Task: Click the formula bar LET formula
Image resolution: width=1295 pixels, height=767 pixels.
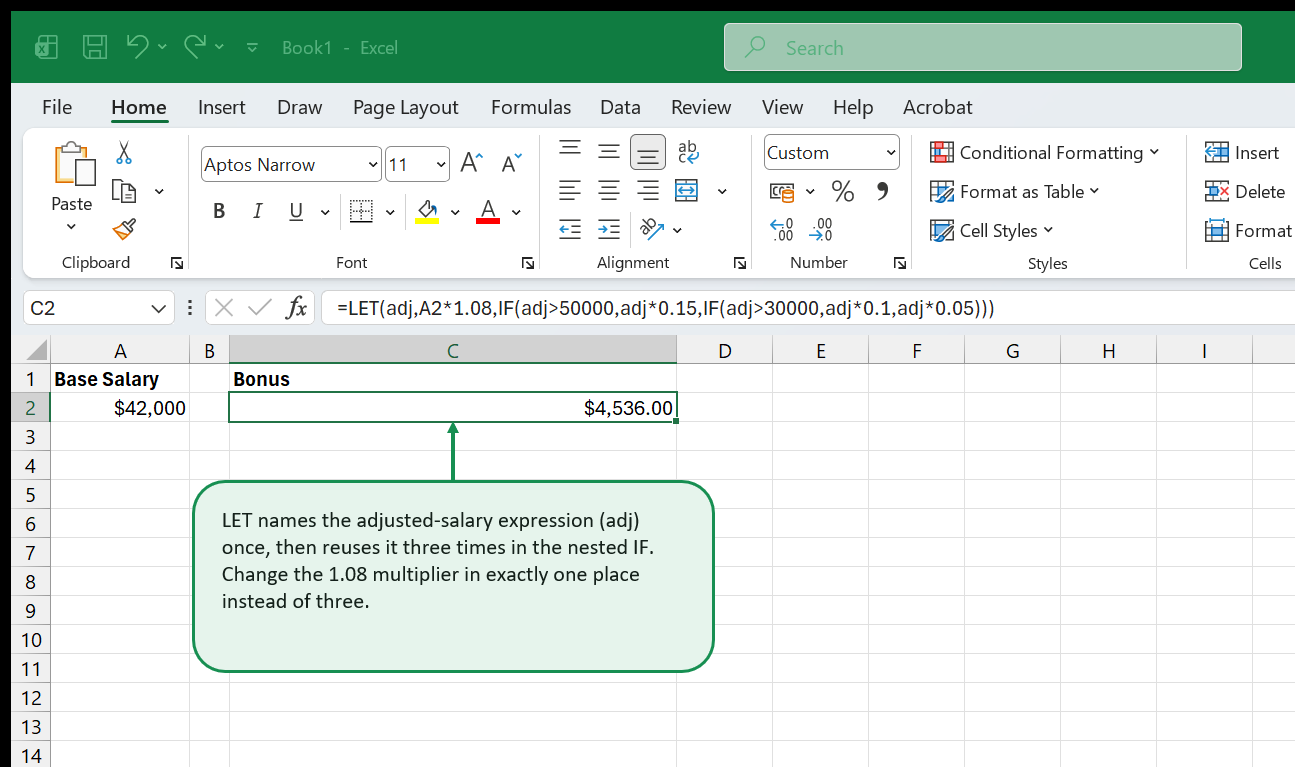Action: point(666,308)
